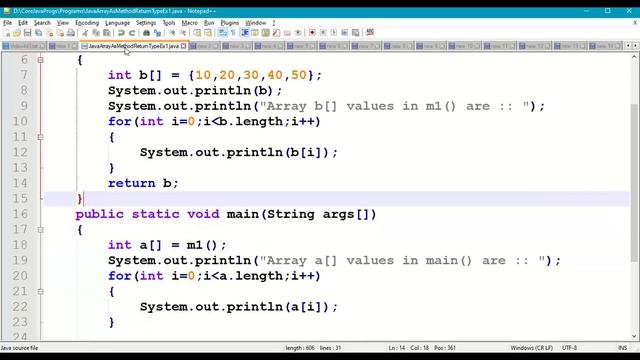This screenshot has width=640, height=360.
Task: Click the Paste toolbar icon
Action: tap(107, 33)
